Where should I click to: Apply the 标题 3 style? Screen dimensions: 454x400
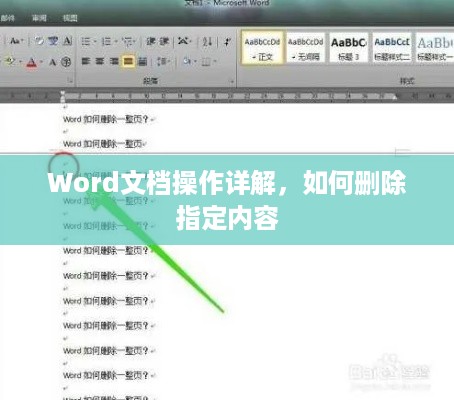click(x=349, y=47)
